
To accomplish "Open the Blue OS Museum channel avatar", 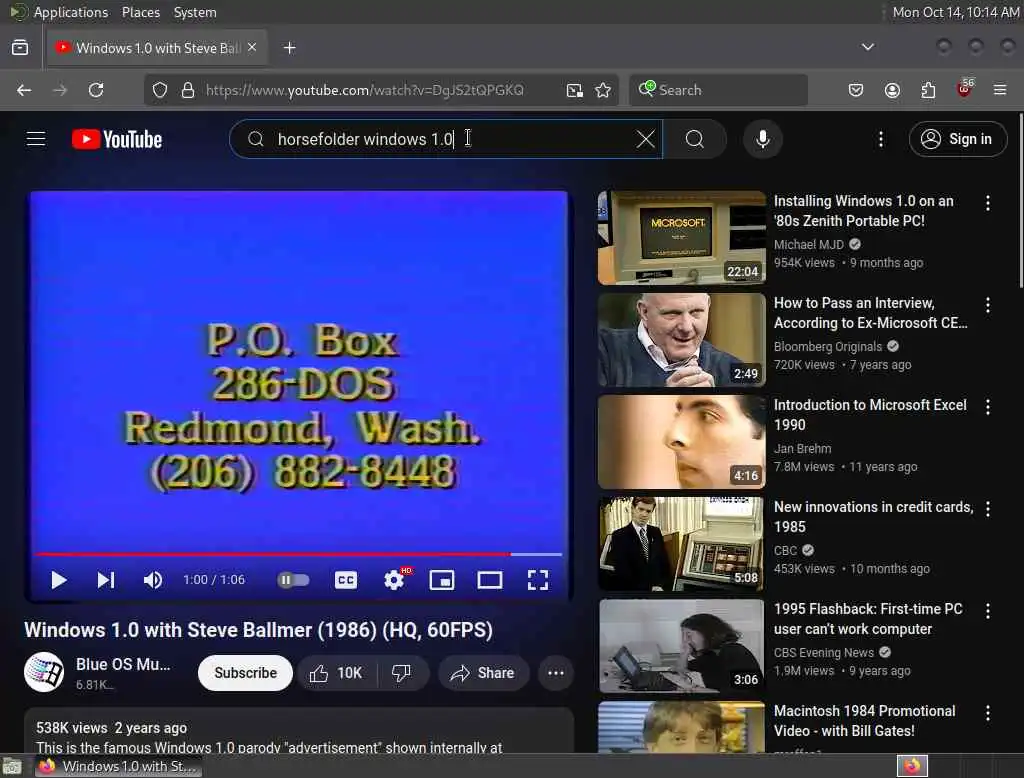I will [44, 672].
